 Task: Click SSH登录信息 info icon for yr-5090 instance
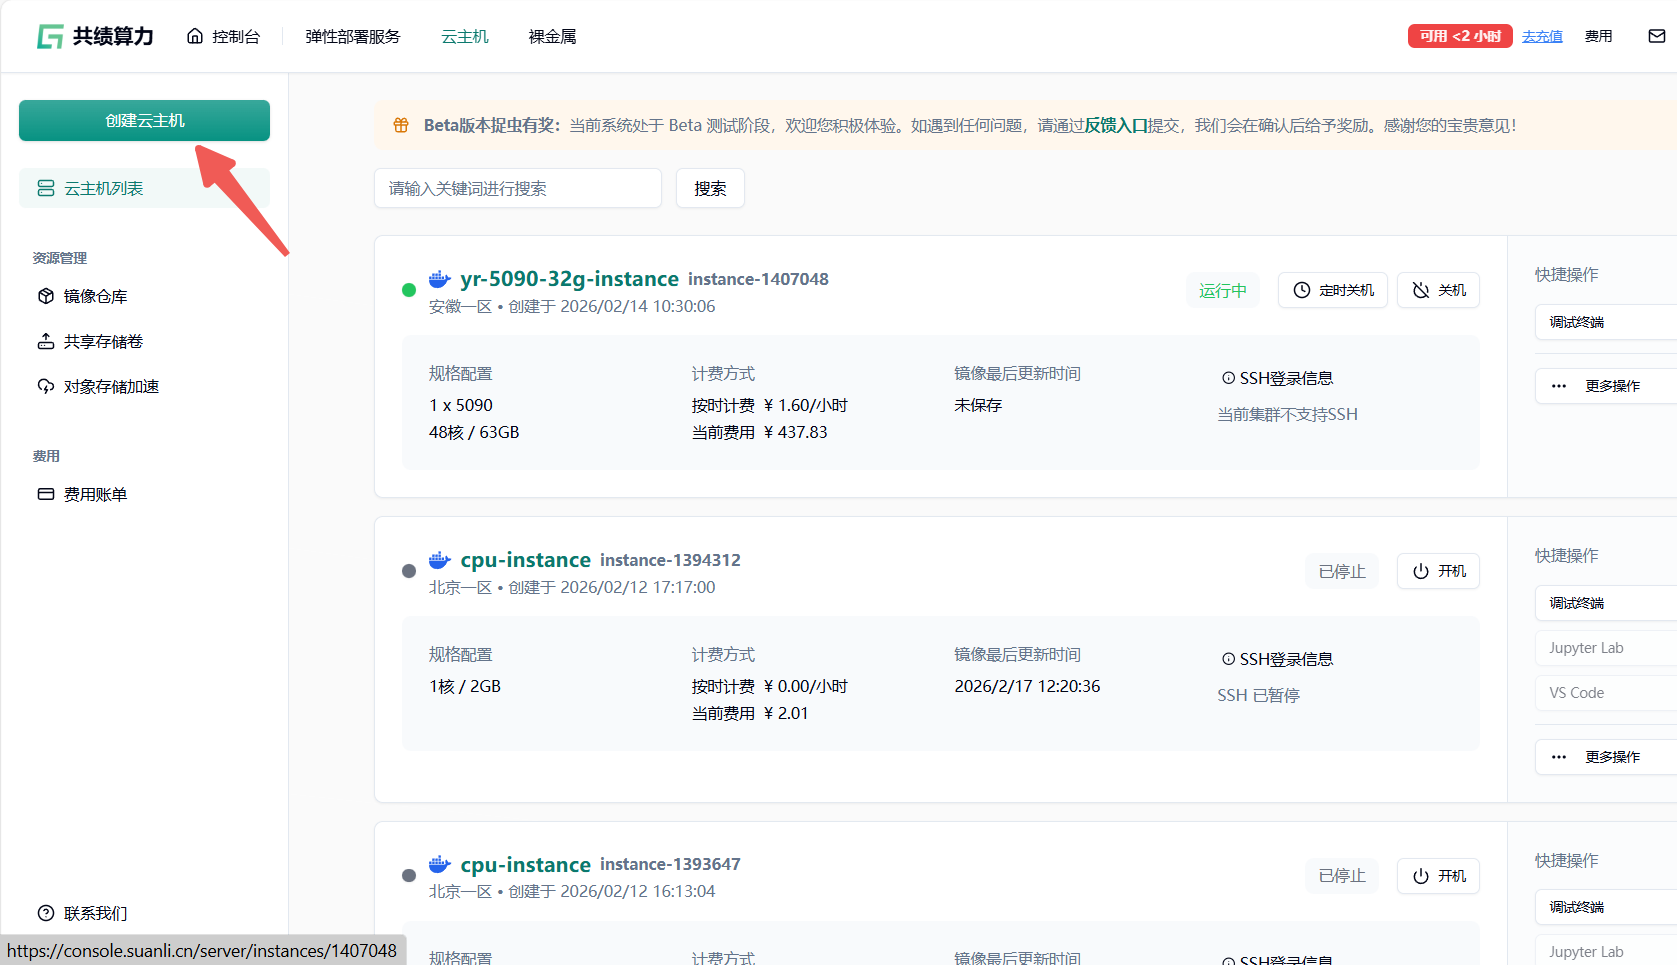1228,378
